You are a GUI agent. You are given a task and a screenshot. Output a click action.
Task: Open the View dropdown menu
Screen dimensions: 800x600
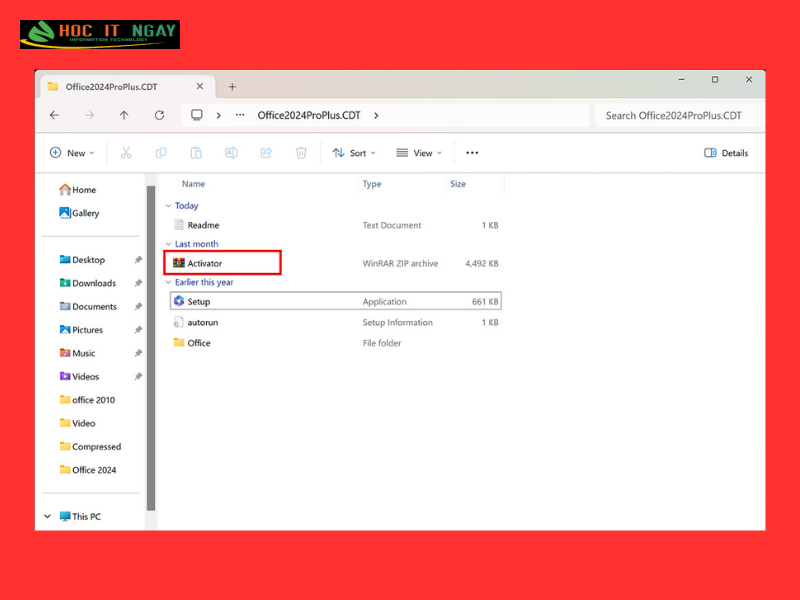click(419, 153)
